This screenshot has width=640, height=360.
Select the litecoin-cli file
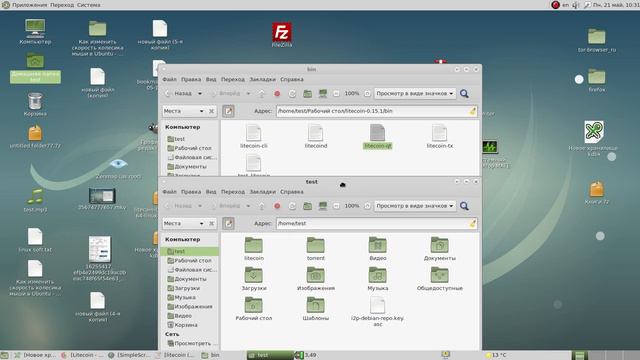[x=253, y=137]
